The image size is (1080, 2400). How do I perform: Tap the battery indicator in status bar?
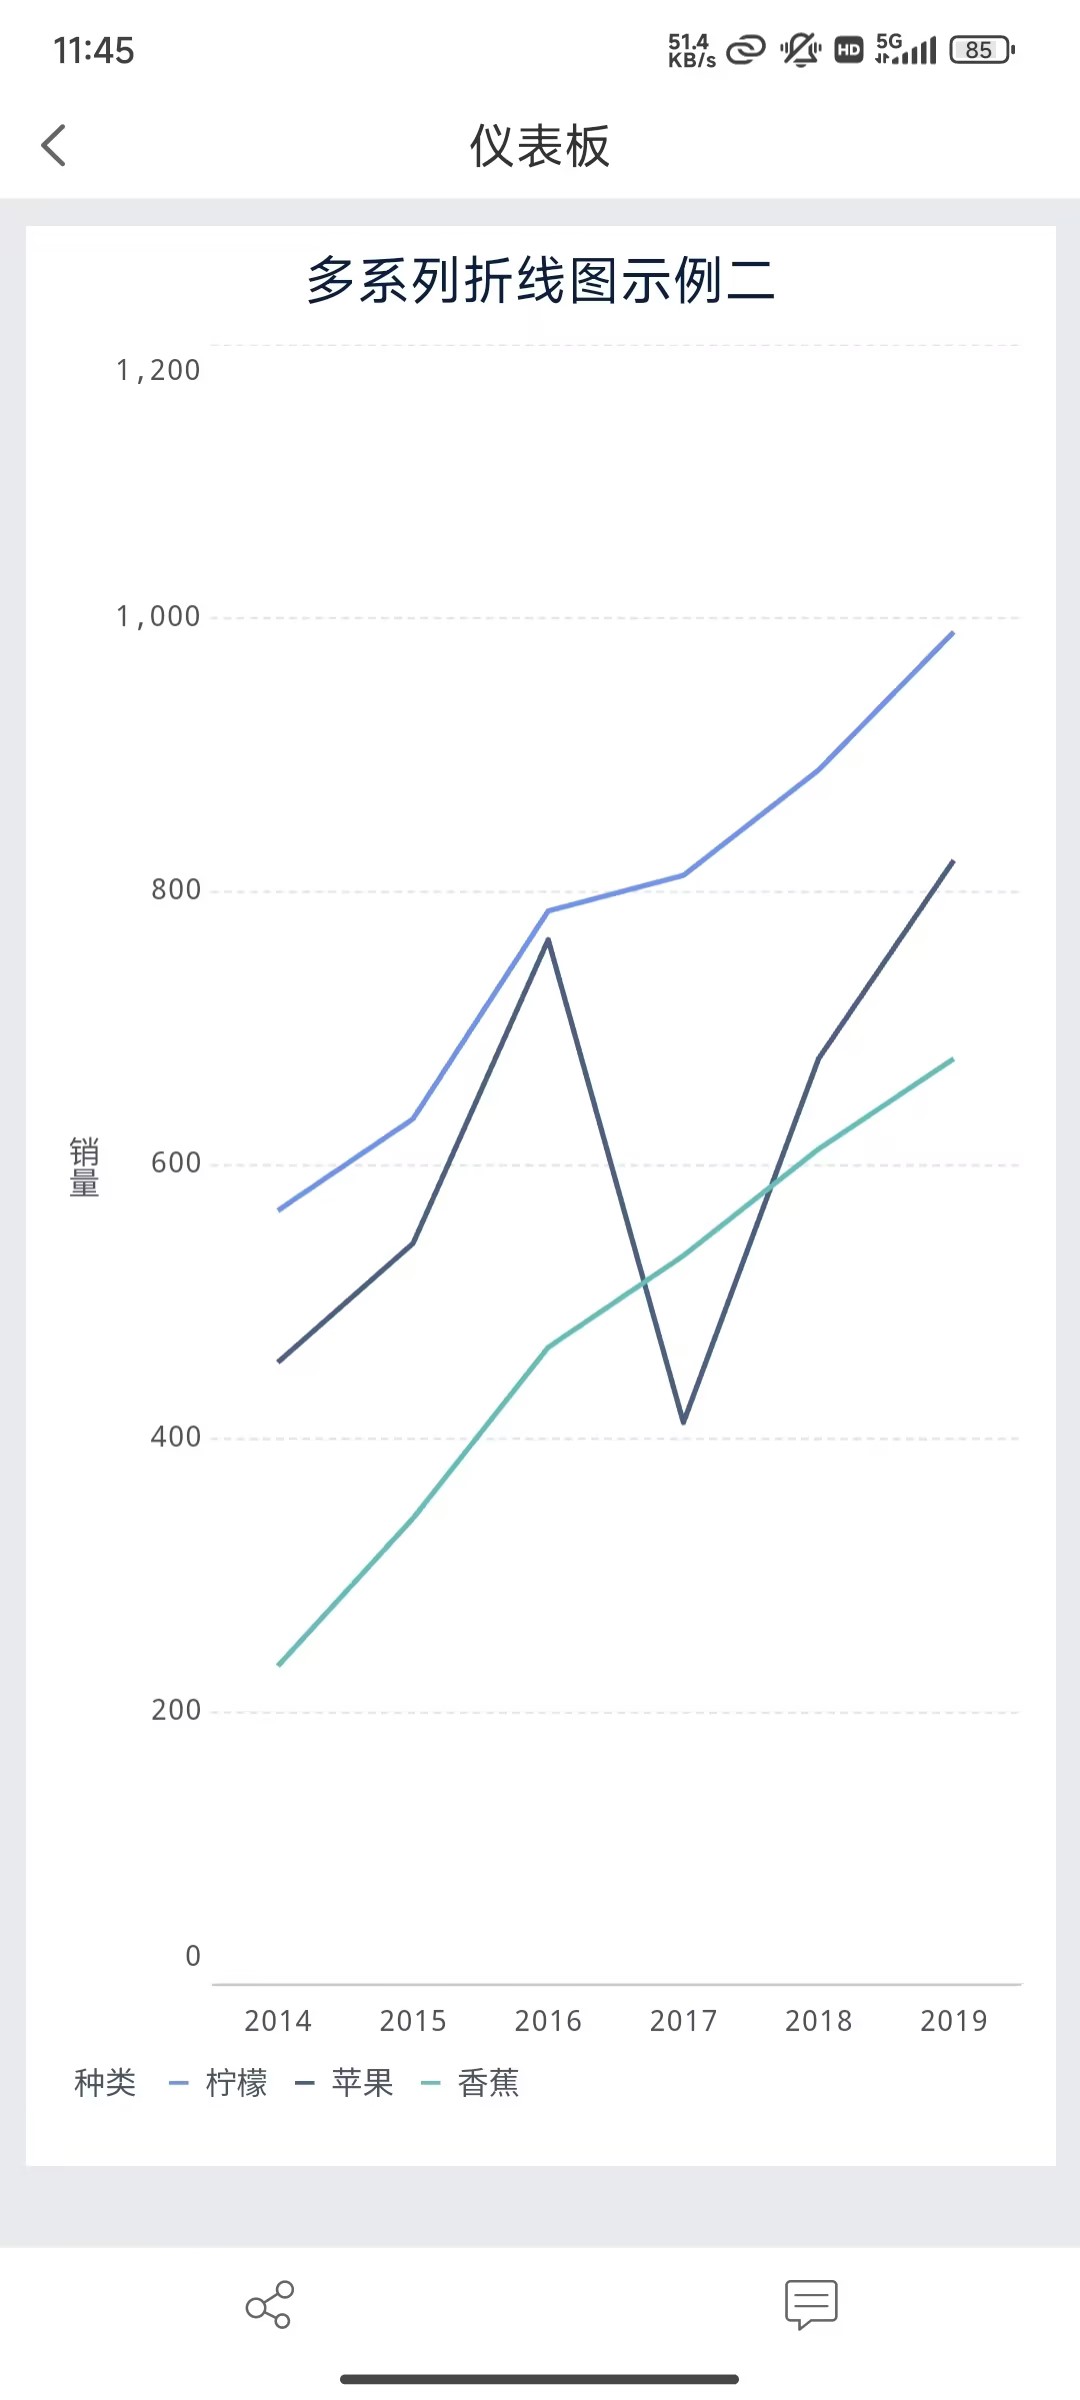coord(982,50)
